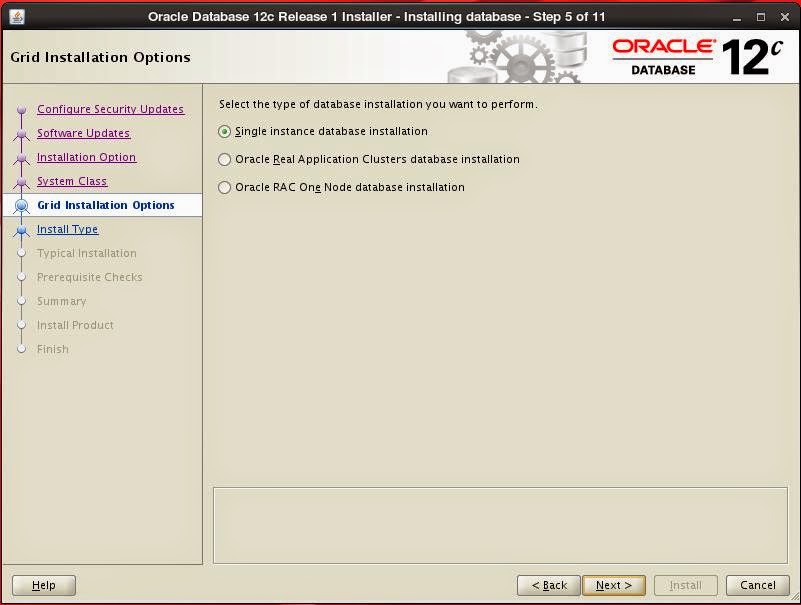Open the Help button

click(43, 585)
